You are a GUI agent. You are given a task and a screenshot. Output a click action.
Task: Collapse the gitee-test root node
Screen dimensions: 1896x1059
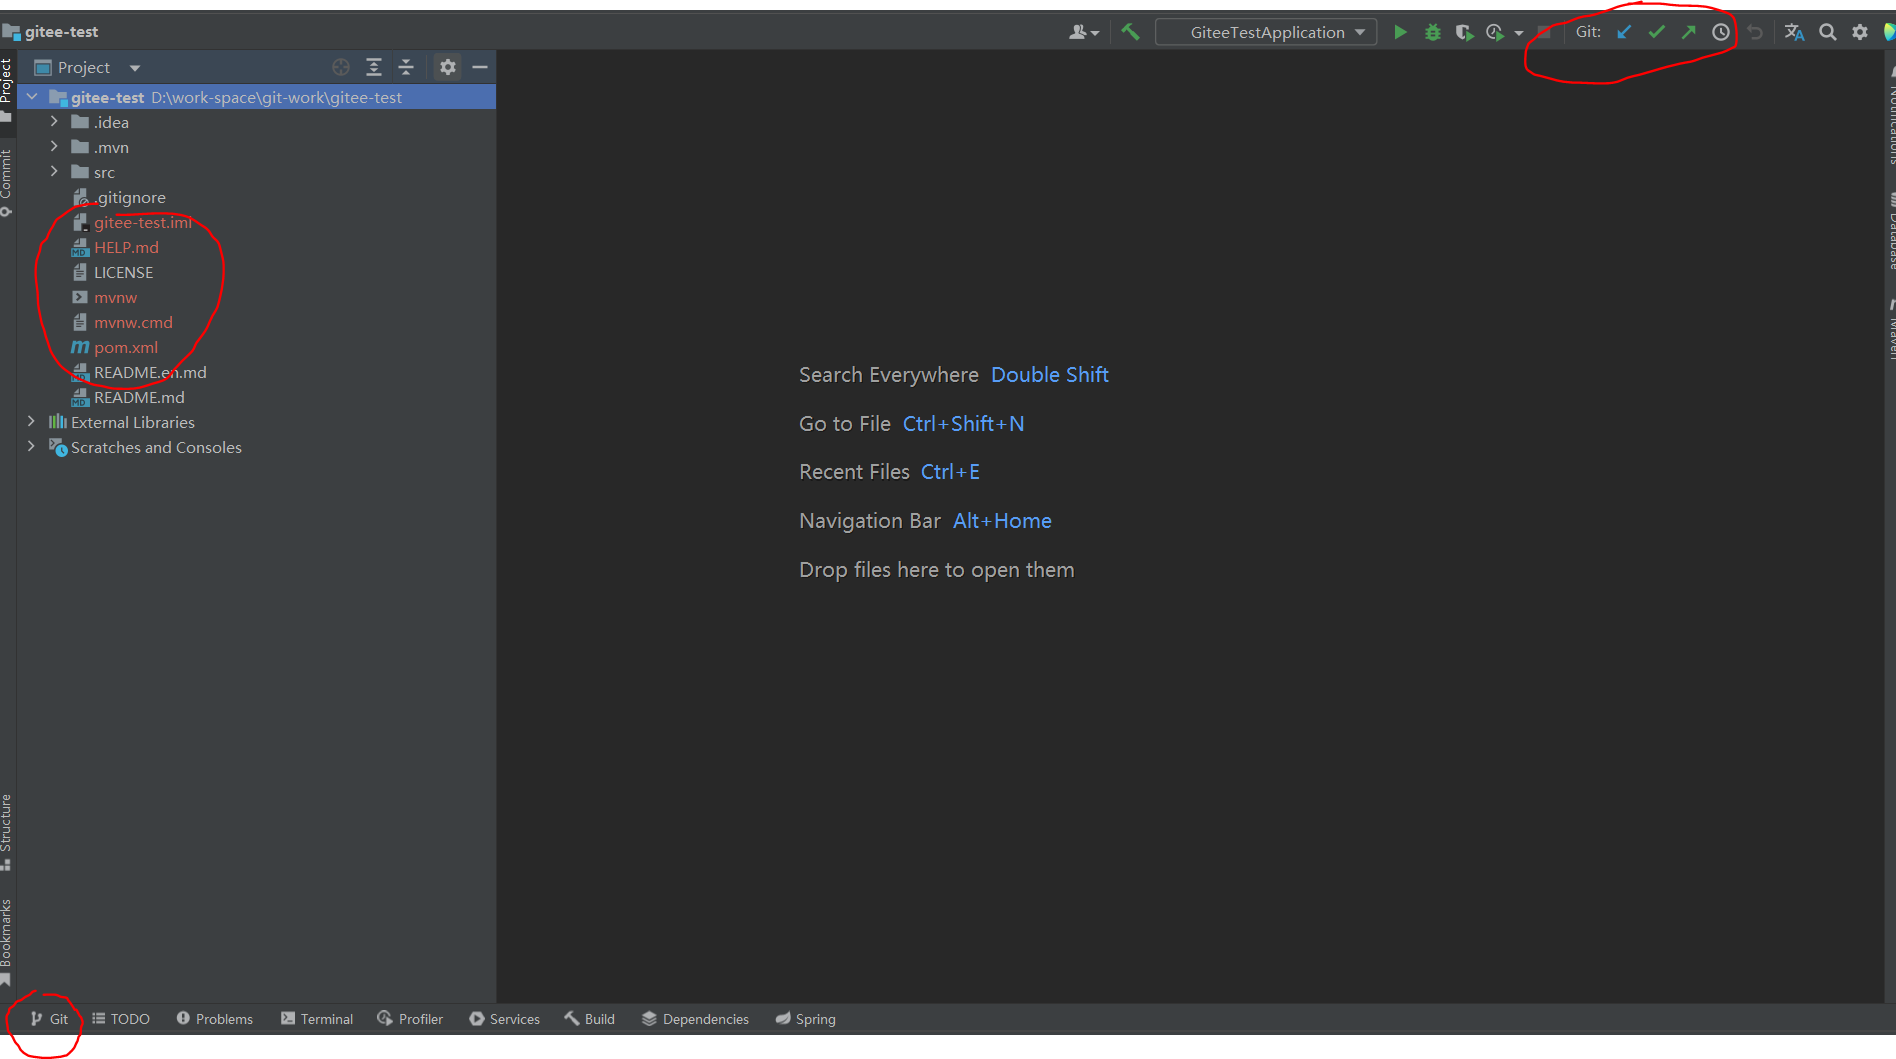(x=32, y=97)
